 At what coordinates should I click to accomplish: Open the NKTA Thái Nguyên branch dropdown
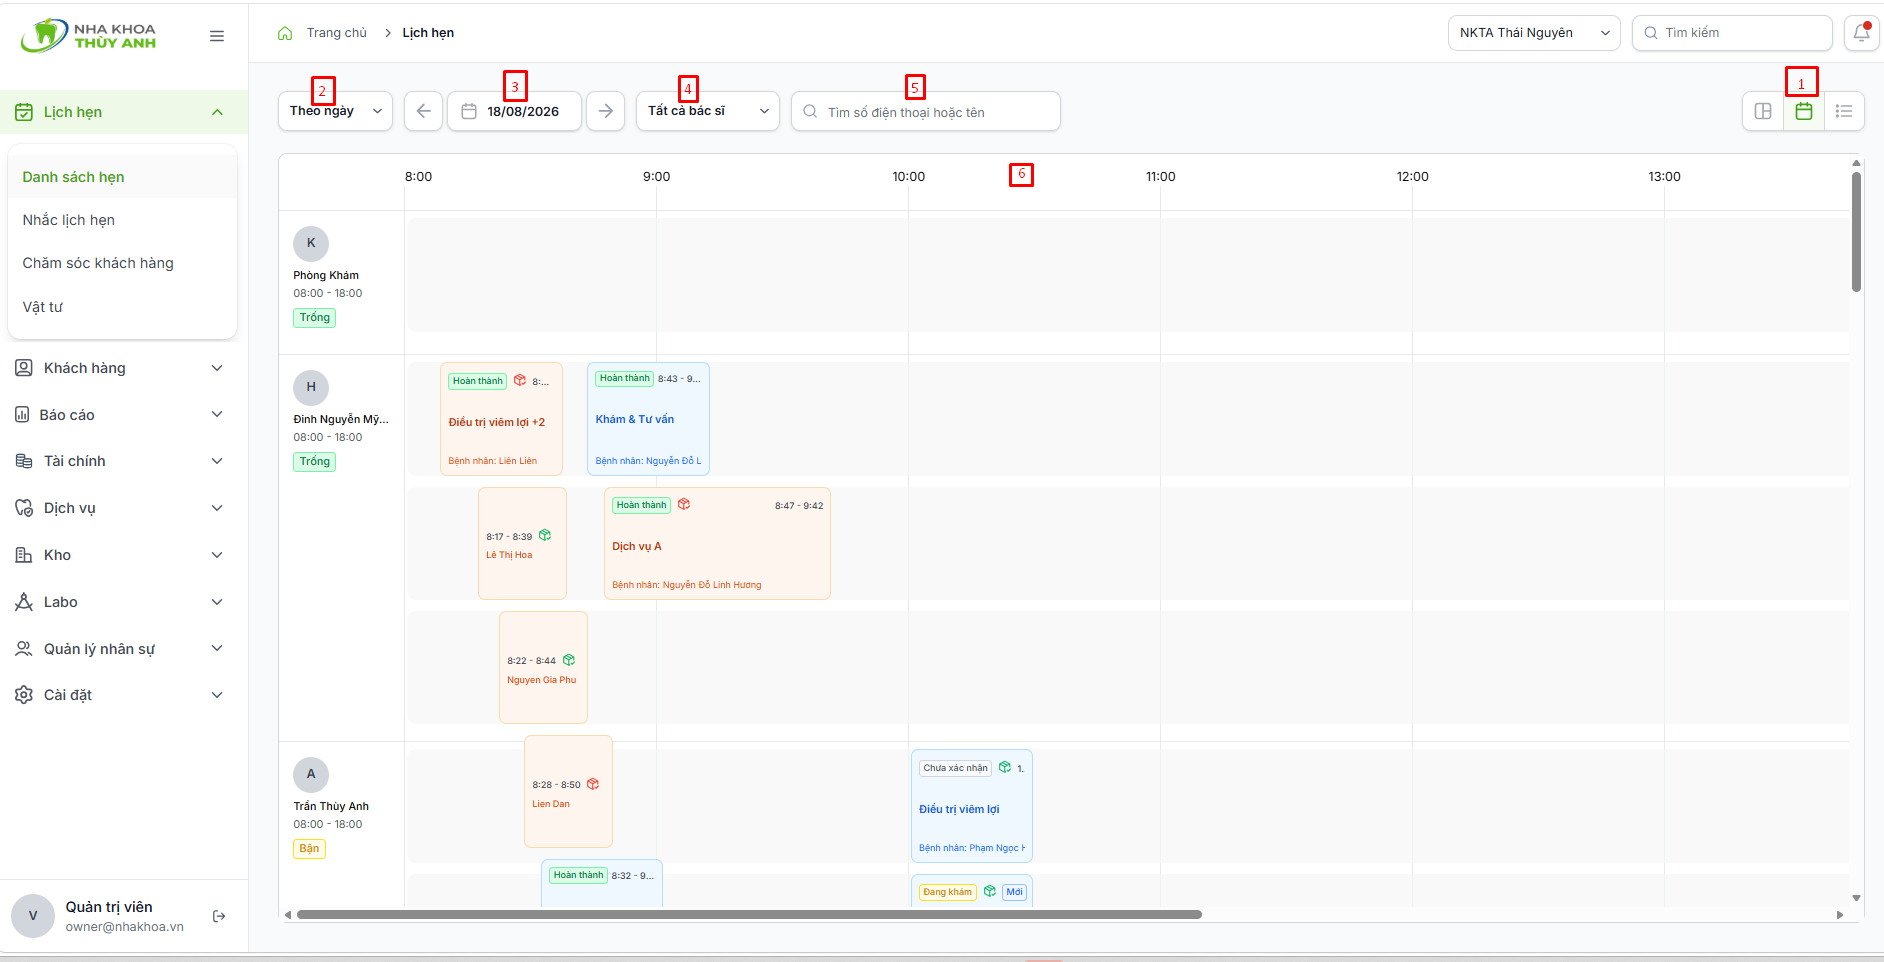[x=1534, y=33]
